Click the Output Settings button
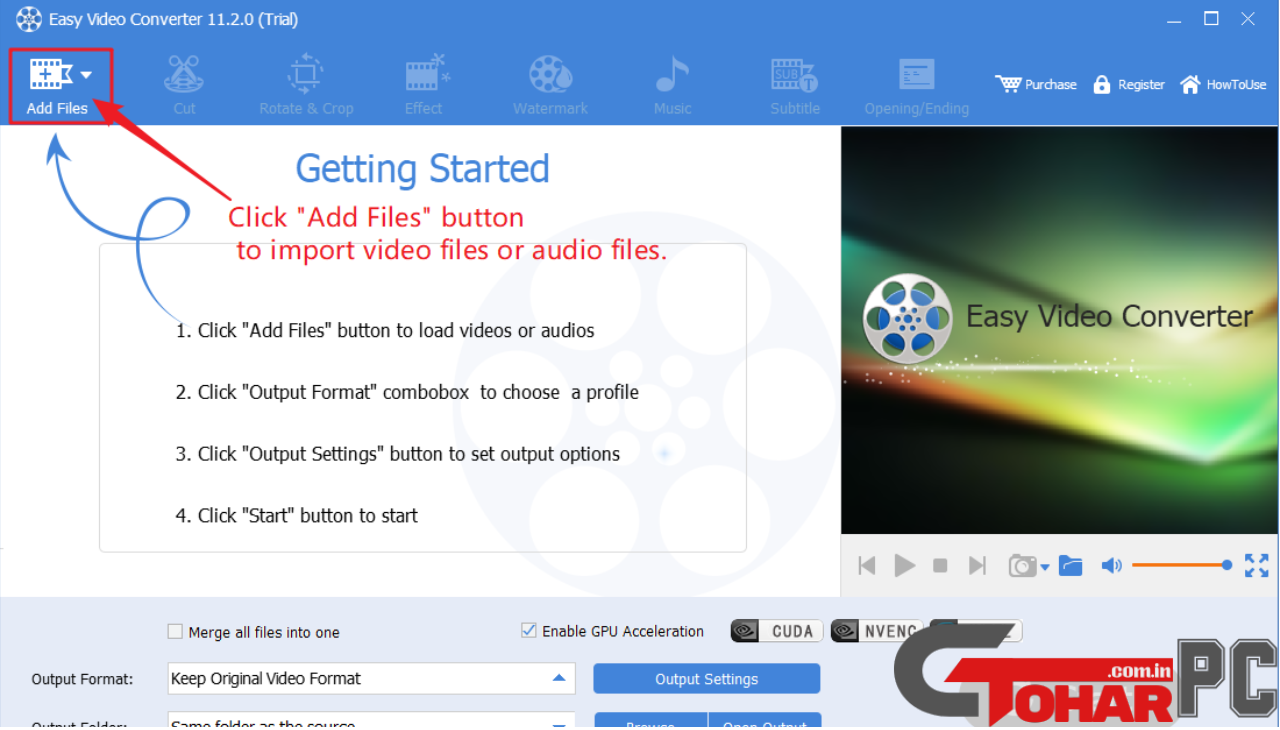1280x730 pixels. 707,679
